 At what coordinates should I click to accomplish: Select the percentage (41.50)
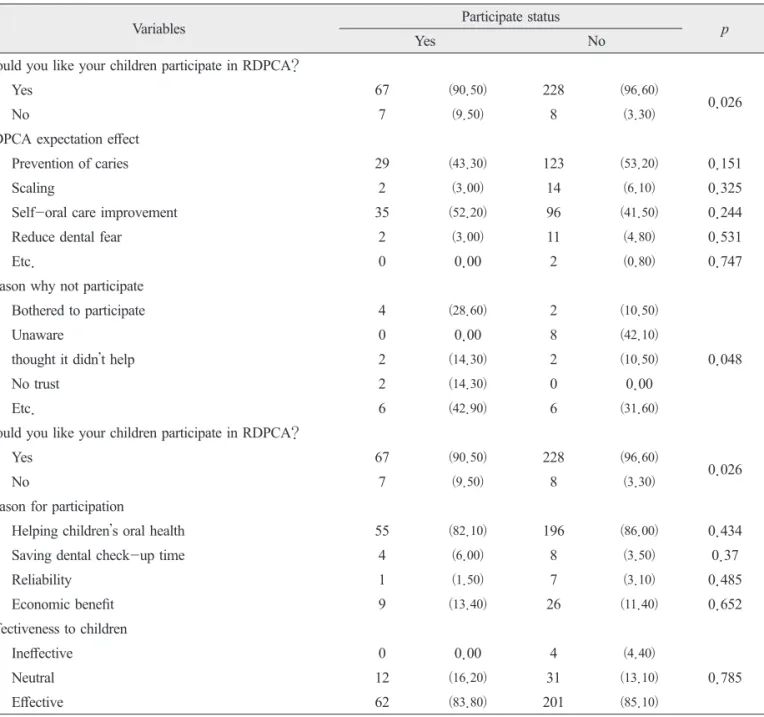coord(639,212)
